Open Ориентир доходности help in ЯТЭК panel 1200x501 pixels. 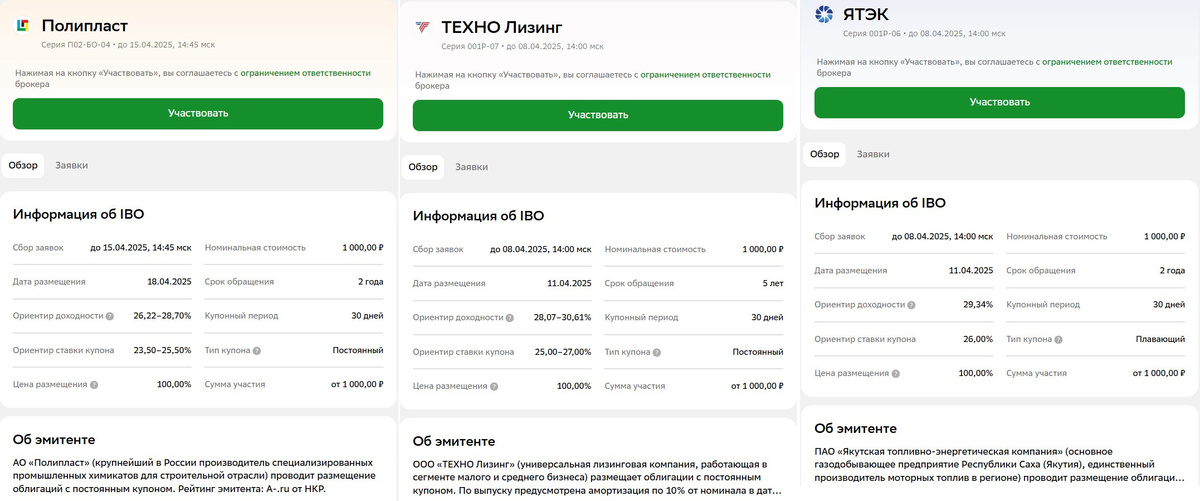pos(911,305)
